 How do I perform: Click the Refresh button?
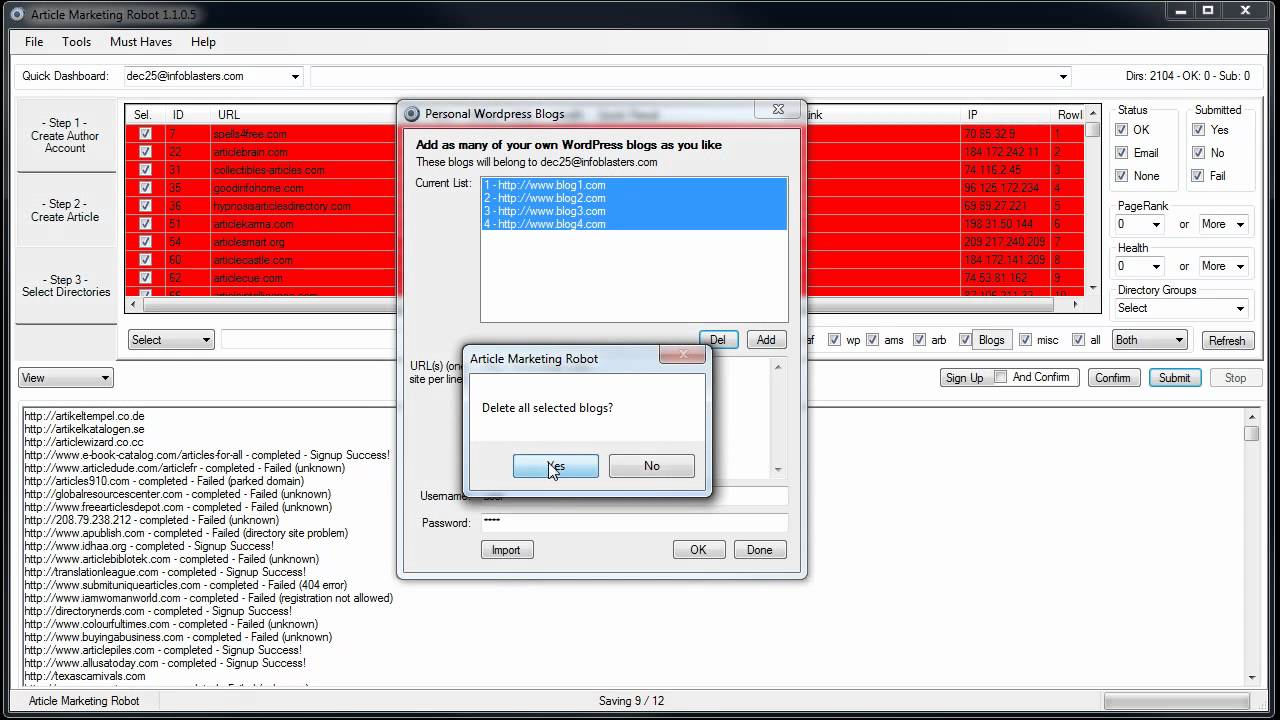(x=1226, y=340)
